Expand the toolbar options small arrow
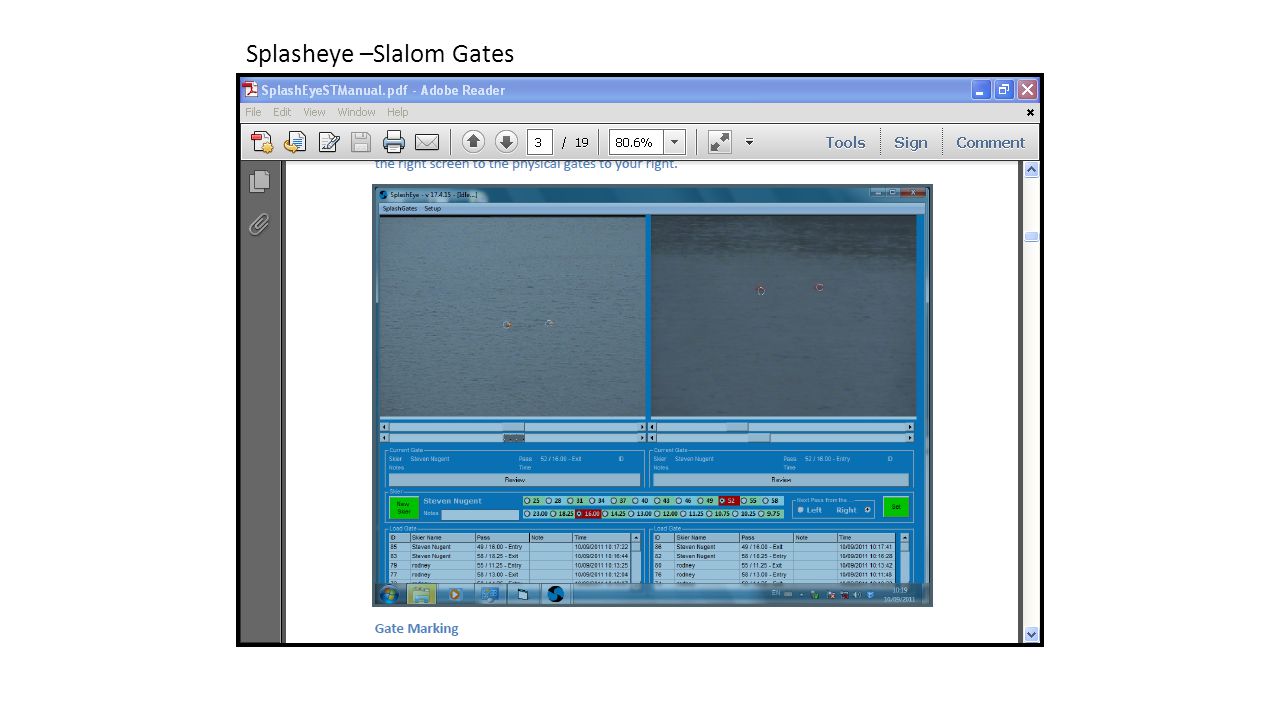This screenshot has height=720, width=1280. (x=749, y=142)
